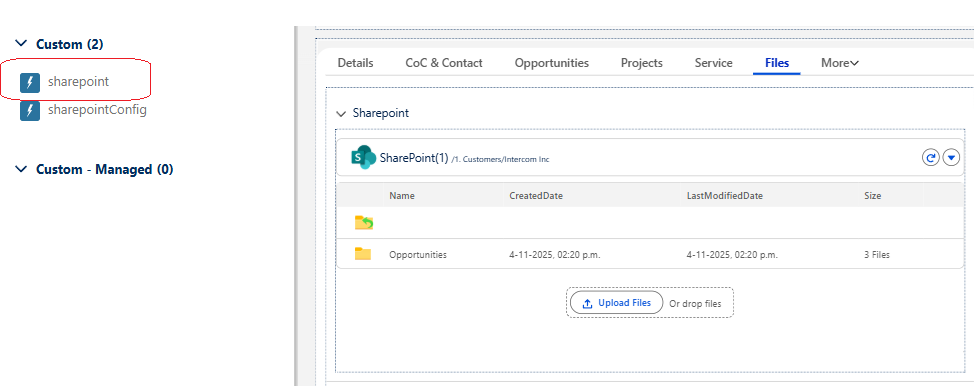Switch to the CoC & Contact tab

[444, 63]
